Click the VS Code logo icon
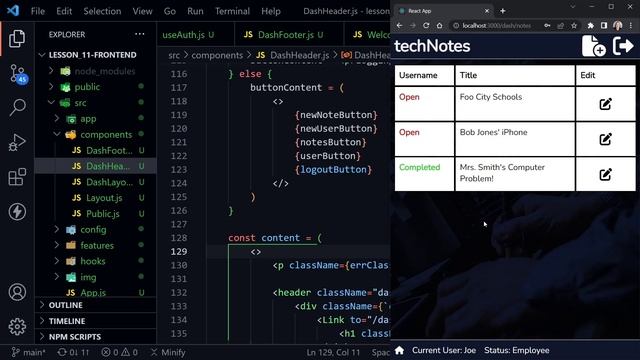The height and width of the screenshot is (360, 640). point(13,11)
